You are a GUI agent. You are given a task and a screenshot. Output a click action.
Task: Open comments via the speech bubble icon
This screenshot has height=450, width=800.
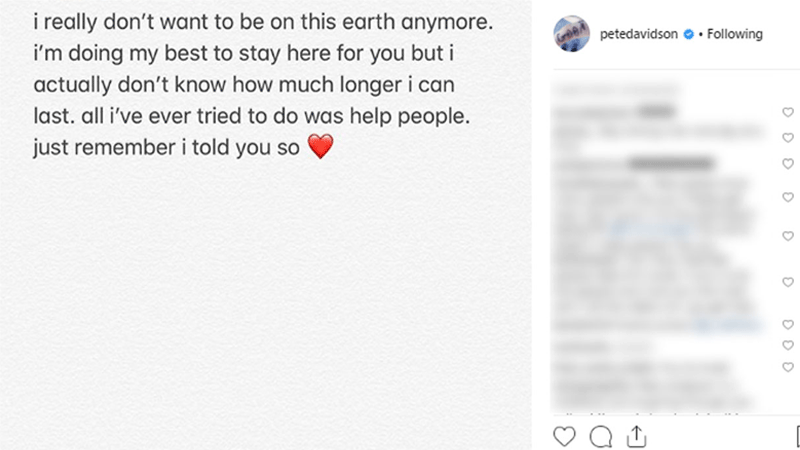[601, 436]
